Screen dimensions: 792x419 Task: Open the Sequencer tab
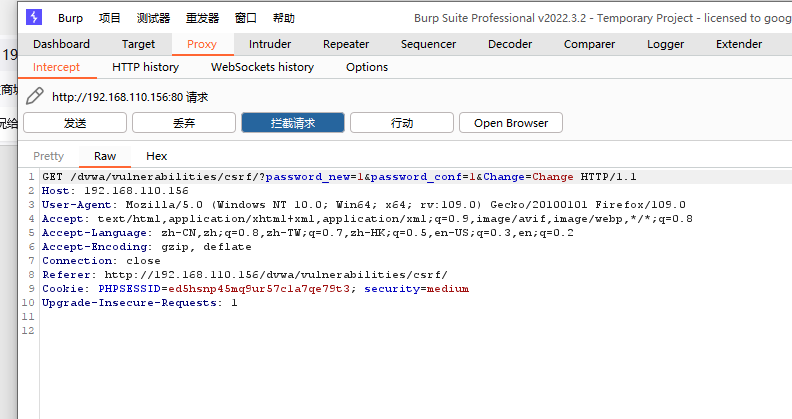[428, 44]
